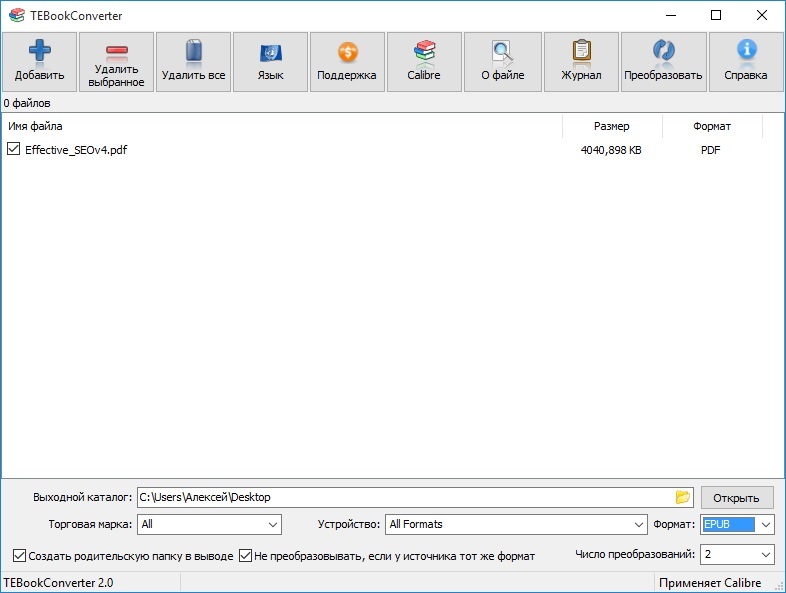Sort by Размер column header
The width and height of the screenshot is (786, 593).
point(612,126)
